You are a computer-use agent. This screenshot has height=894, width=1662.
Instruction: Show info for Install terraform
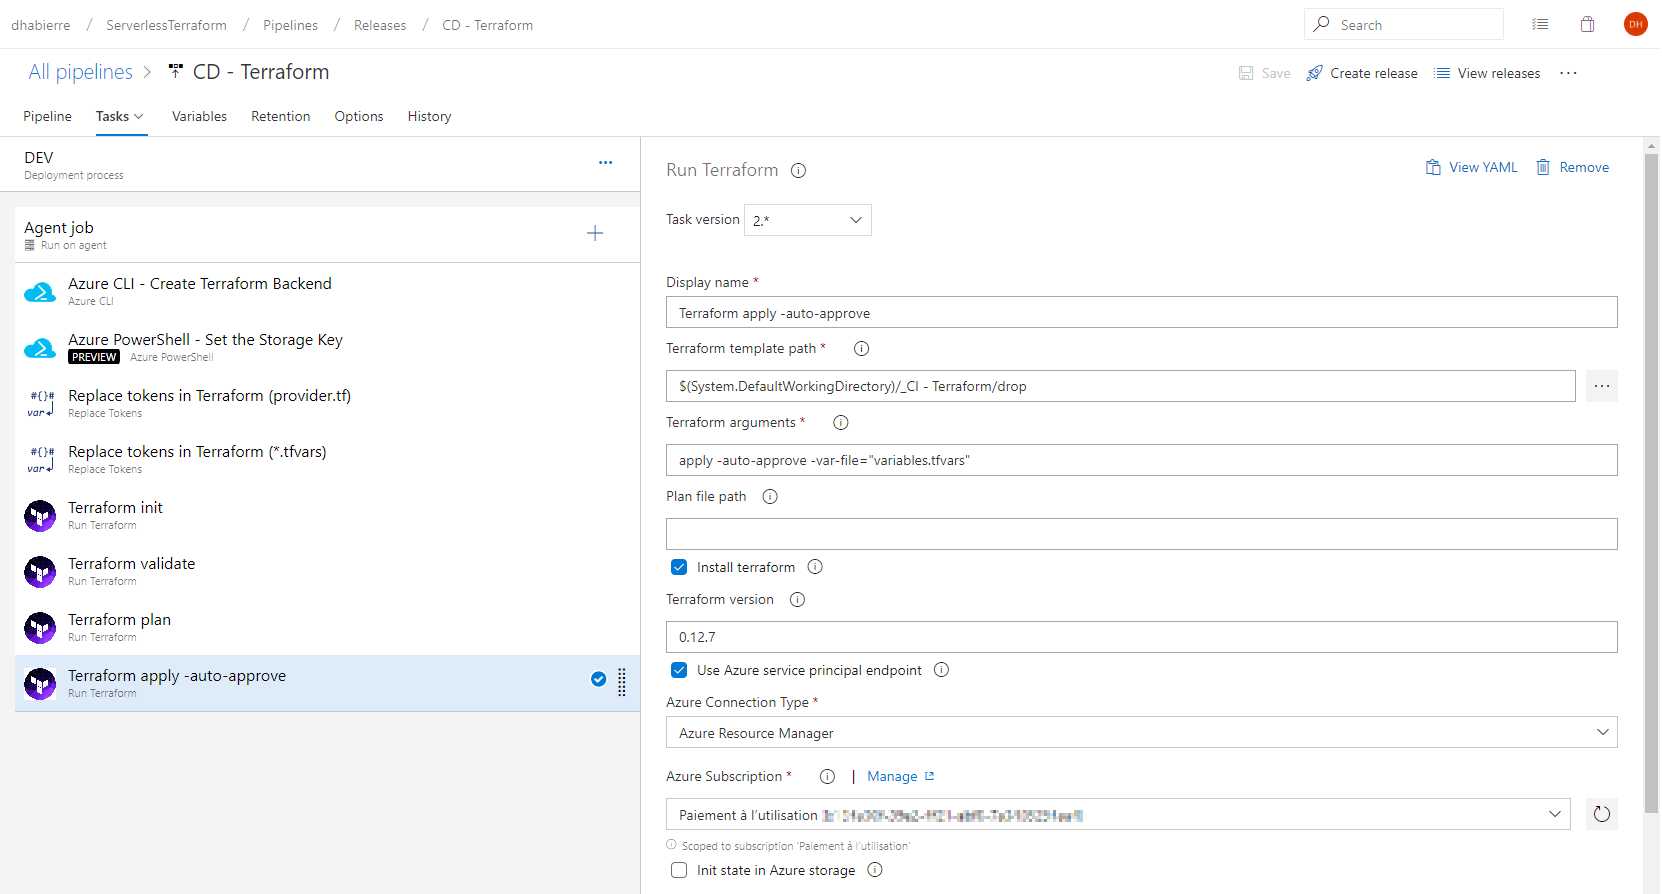coord(815,567)
